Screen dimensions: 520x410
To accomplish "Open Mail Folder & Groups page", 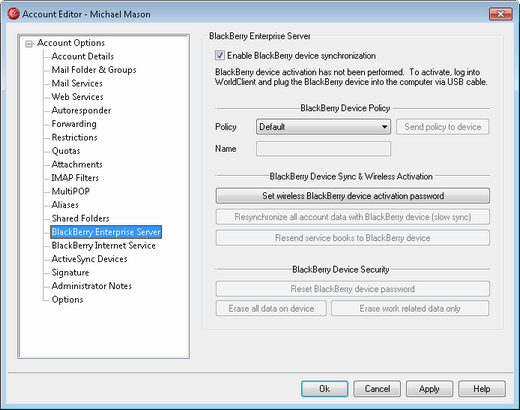I will [94, 70].
